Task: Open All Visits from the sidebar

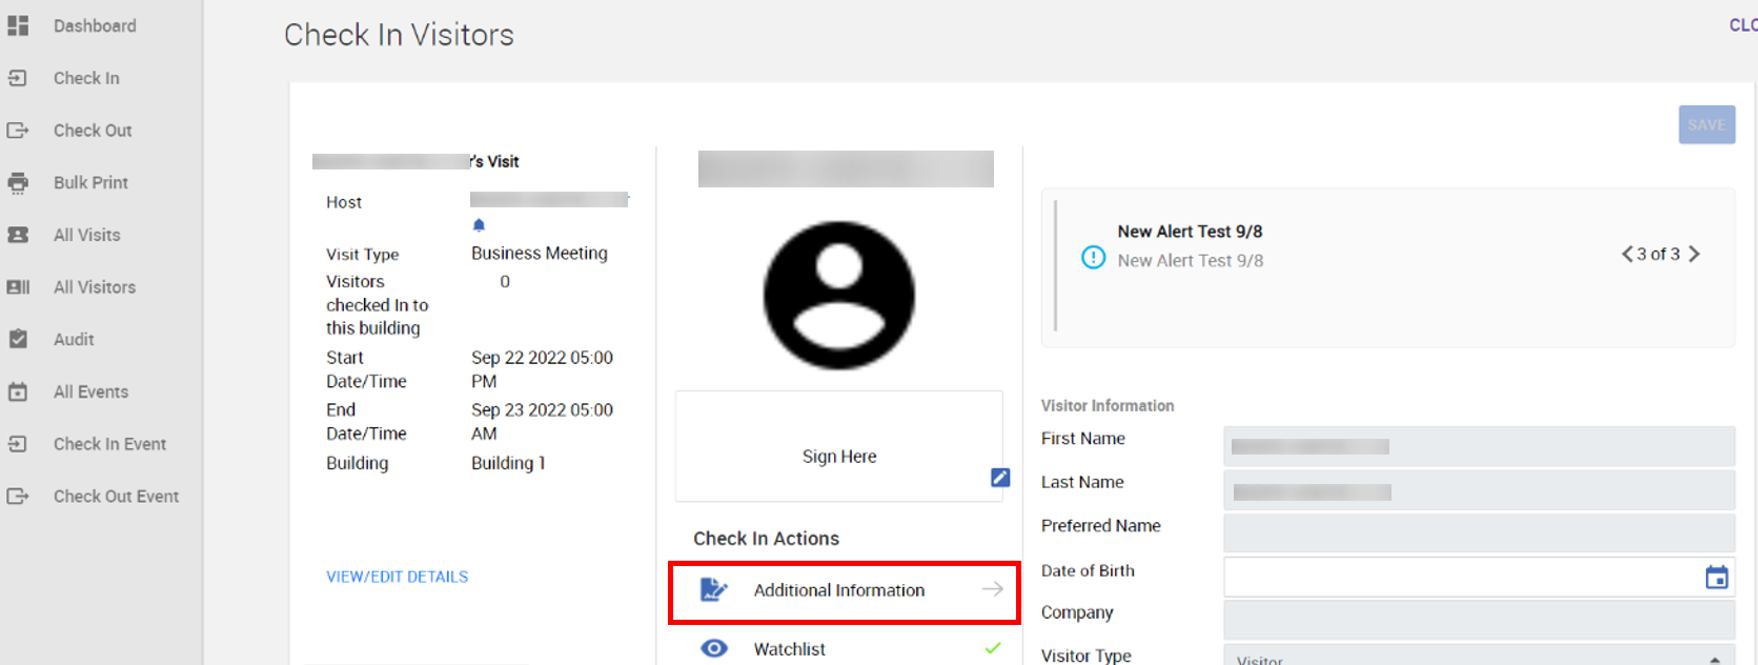Action: (x=87, y=235)
